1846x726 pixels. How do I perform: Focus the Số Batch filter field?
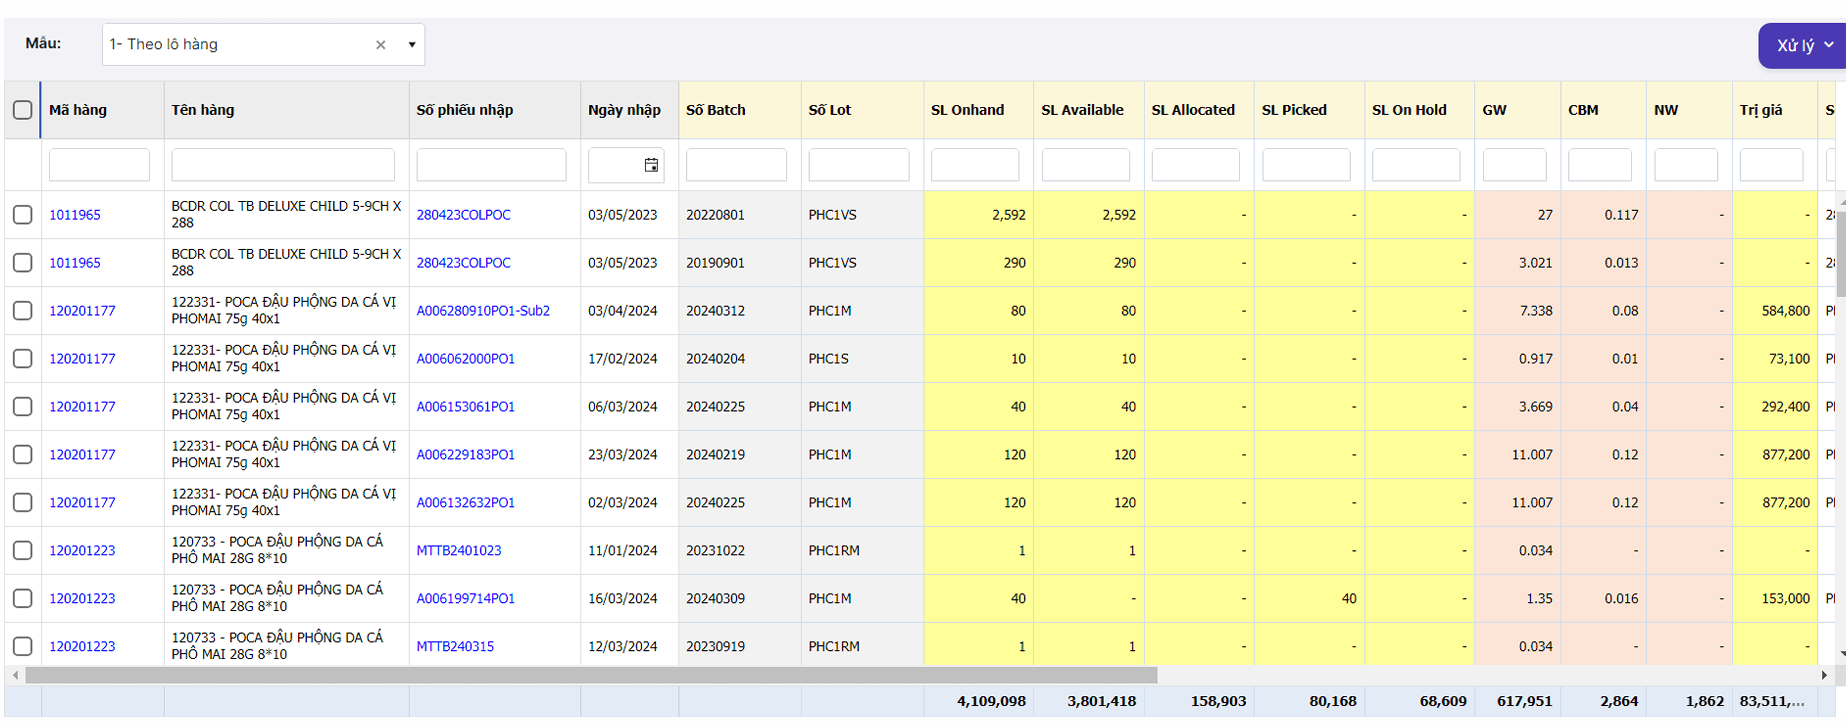pyautogui.click(x=736, y=165)
